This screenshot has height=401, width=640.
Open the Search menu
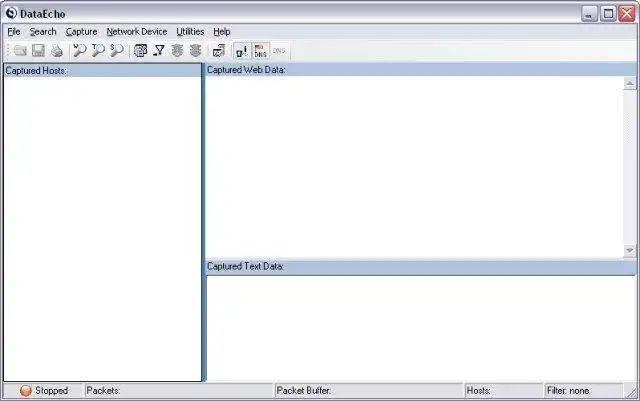tap(43, 31)
